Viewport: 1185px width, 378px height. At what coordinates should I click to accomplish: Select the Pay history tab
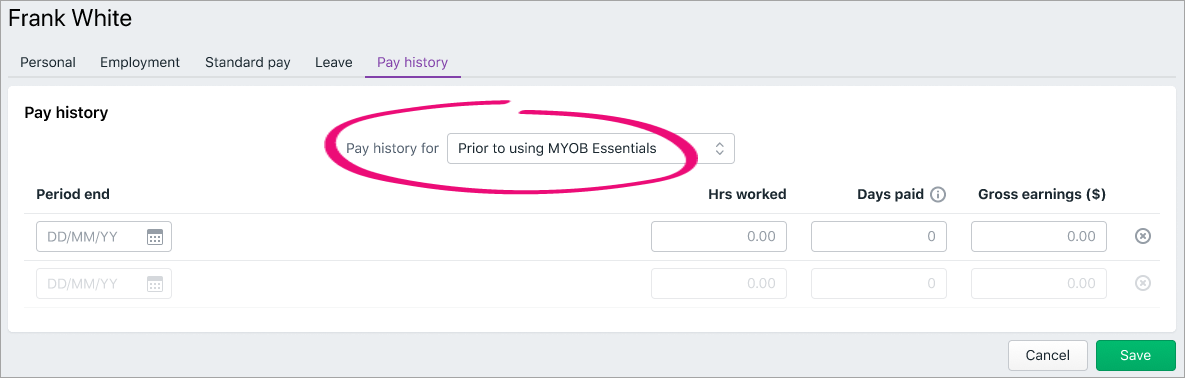pyautogui.click(x=413, y=62)
